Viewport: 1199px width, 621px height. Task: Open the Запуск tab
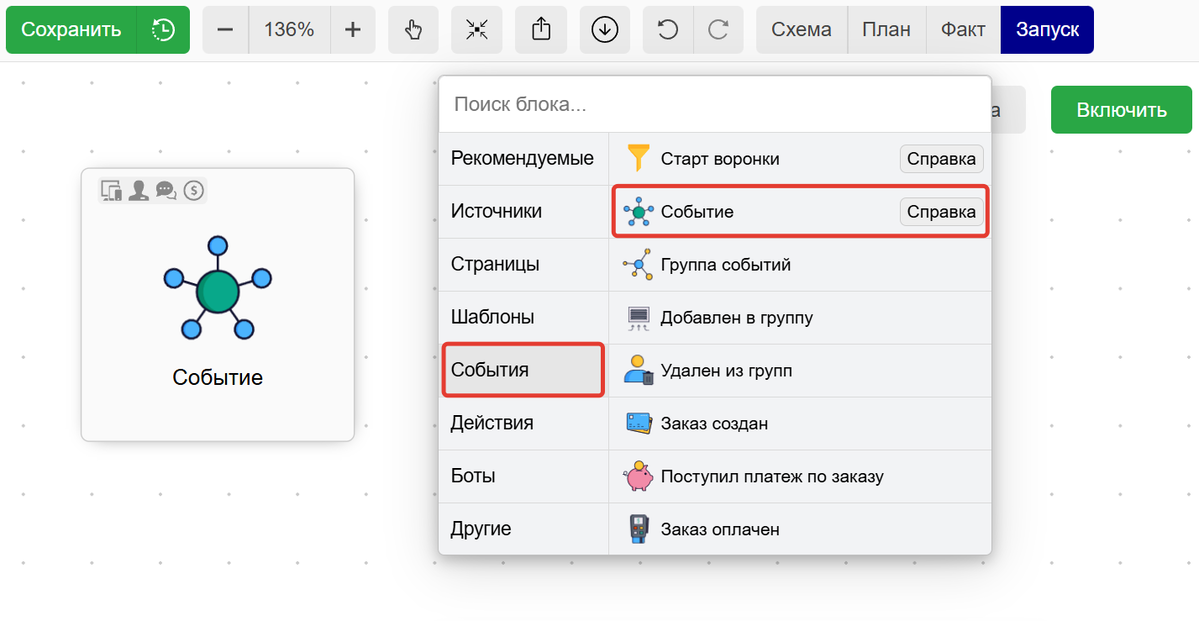1047,30
